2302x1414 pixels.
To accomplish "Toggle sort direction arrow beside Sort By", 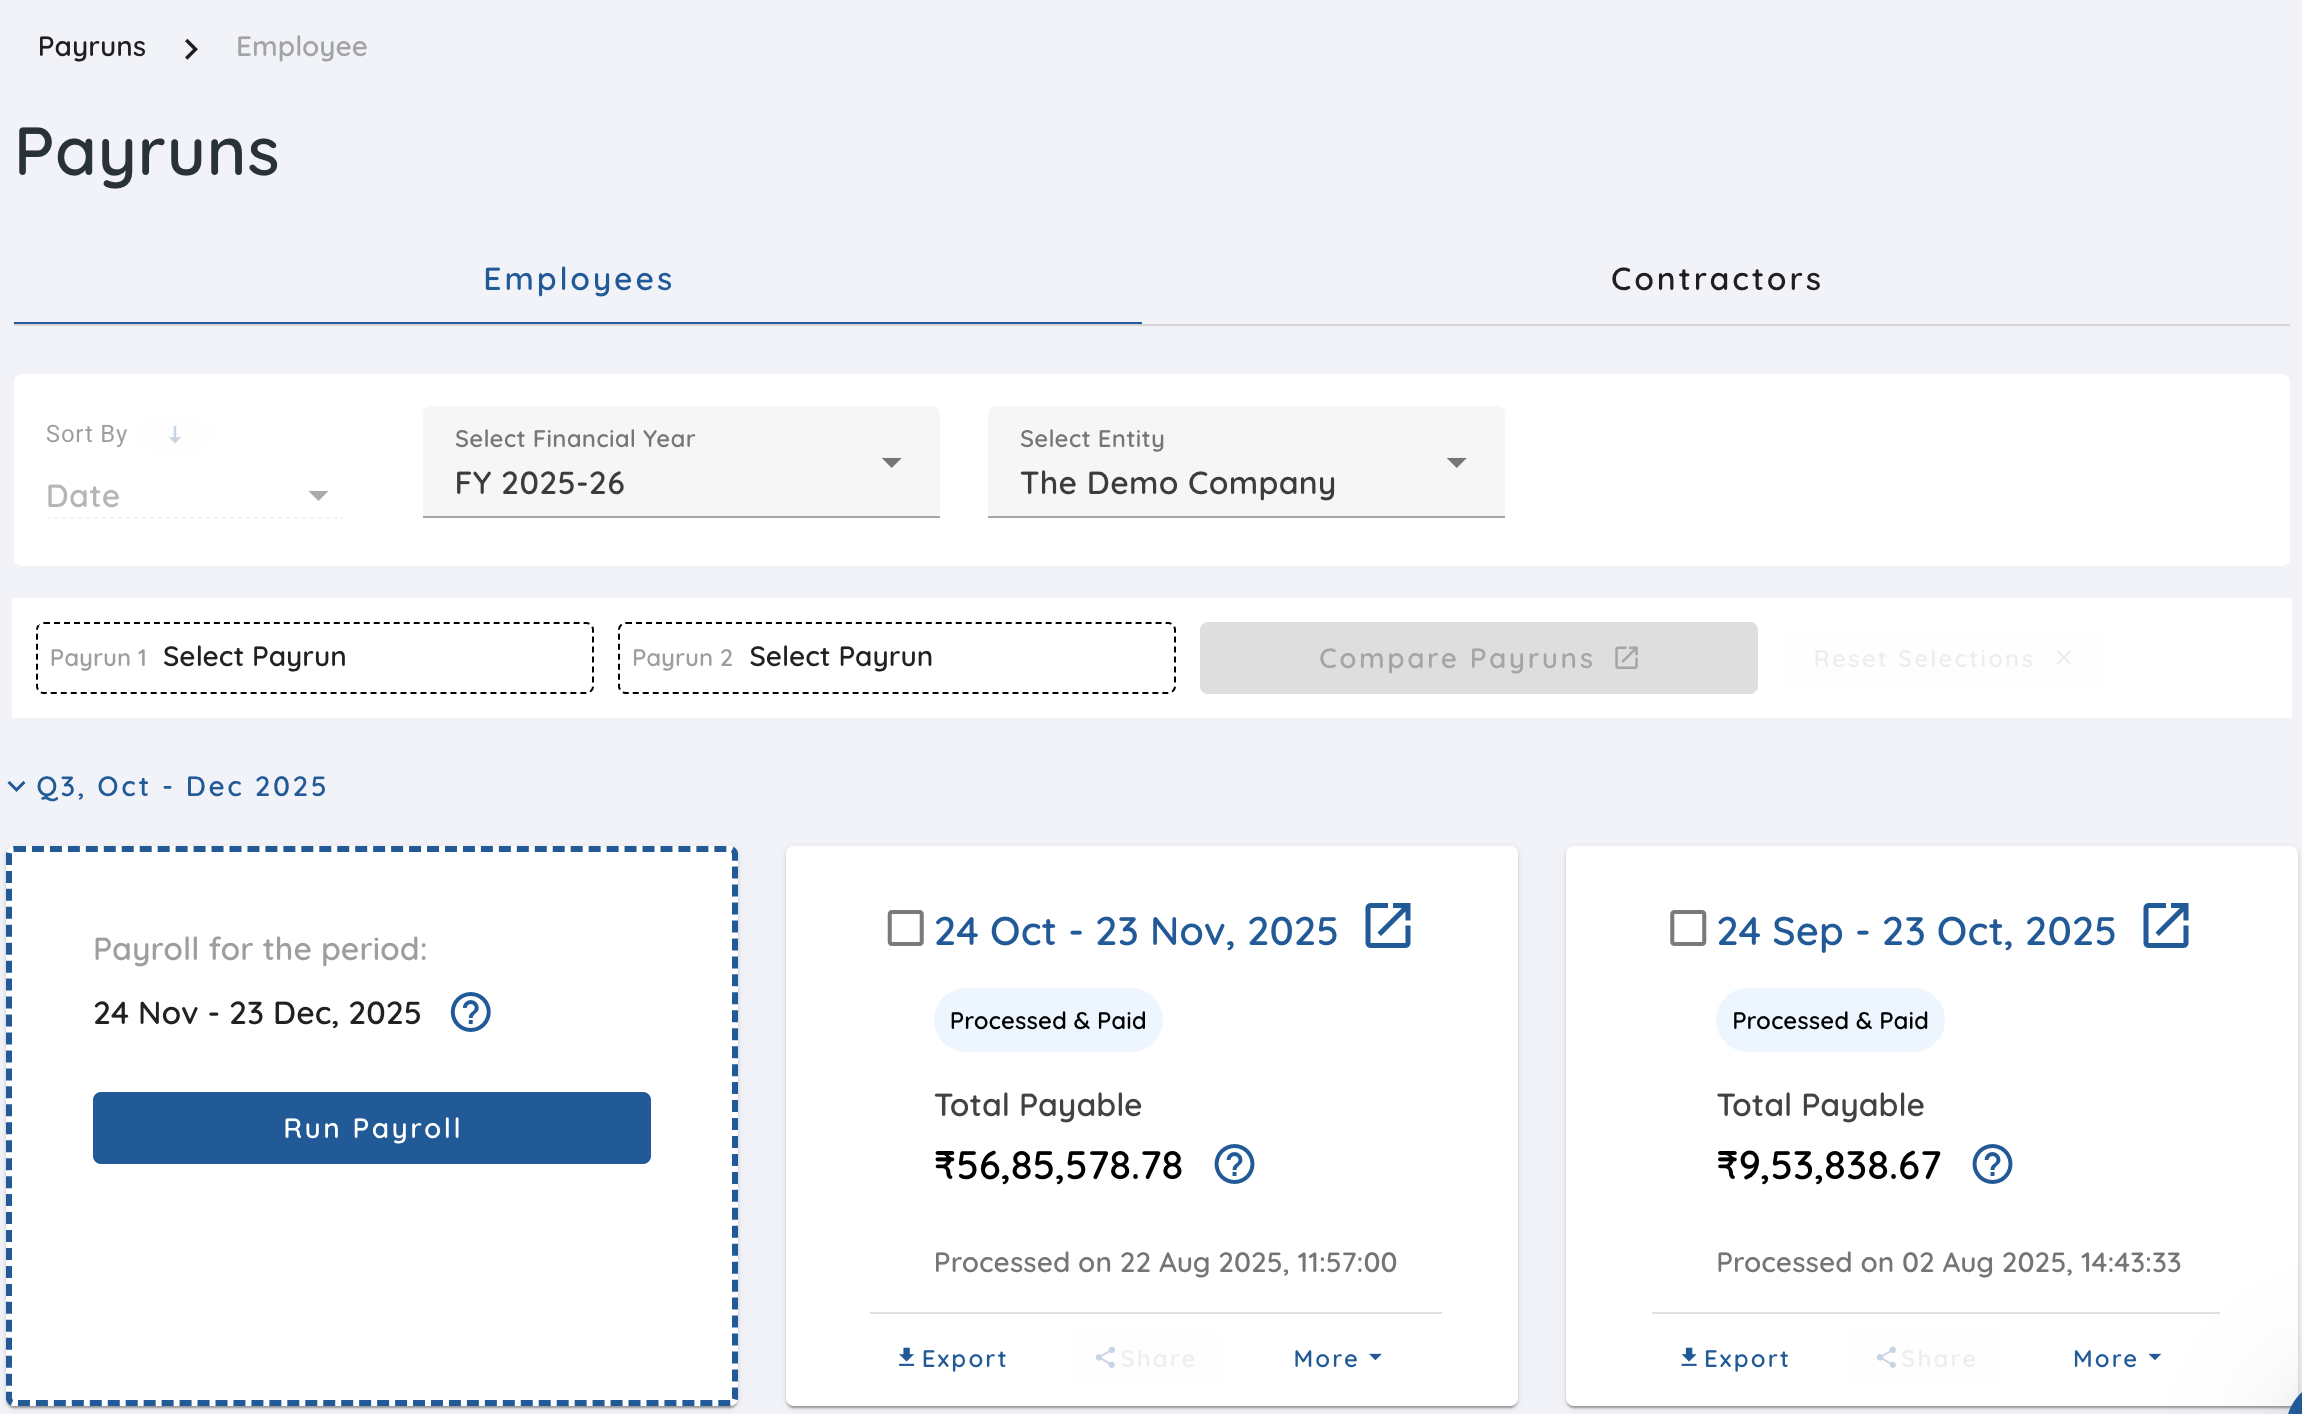I will click(175, 434).
